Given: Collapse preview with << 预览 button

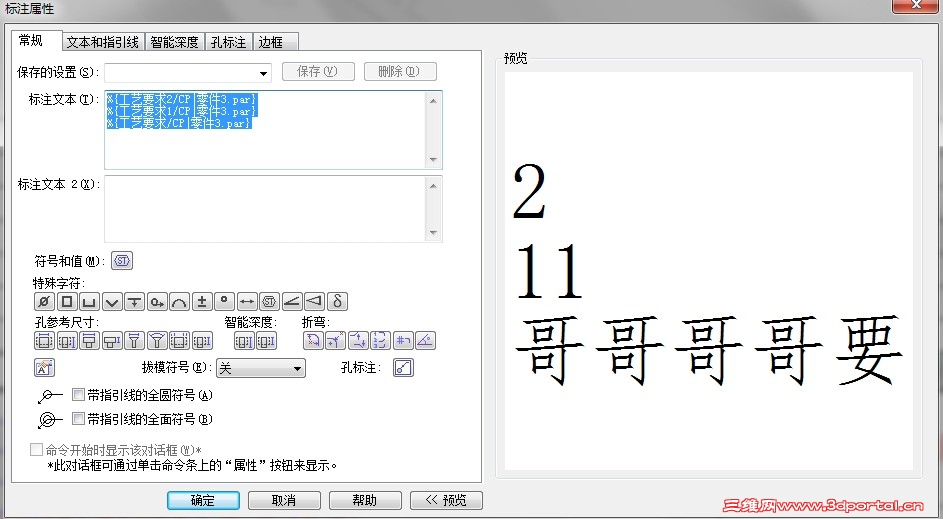Looking at the screenshot, I should click(x=446, y=500).
